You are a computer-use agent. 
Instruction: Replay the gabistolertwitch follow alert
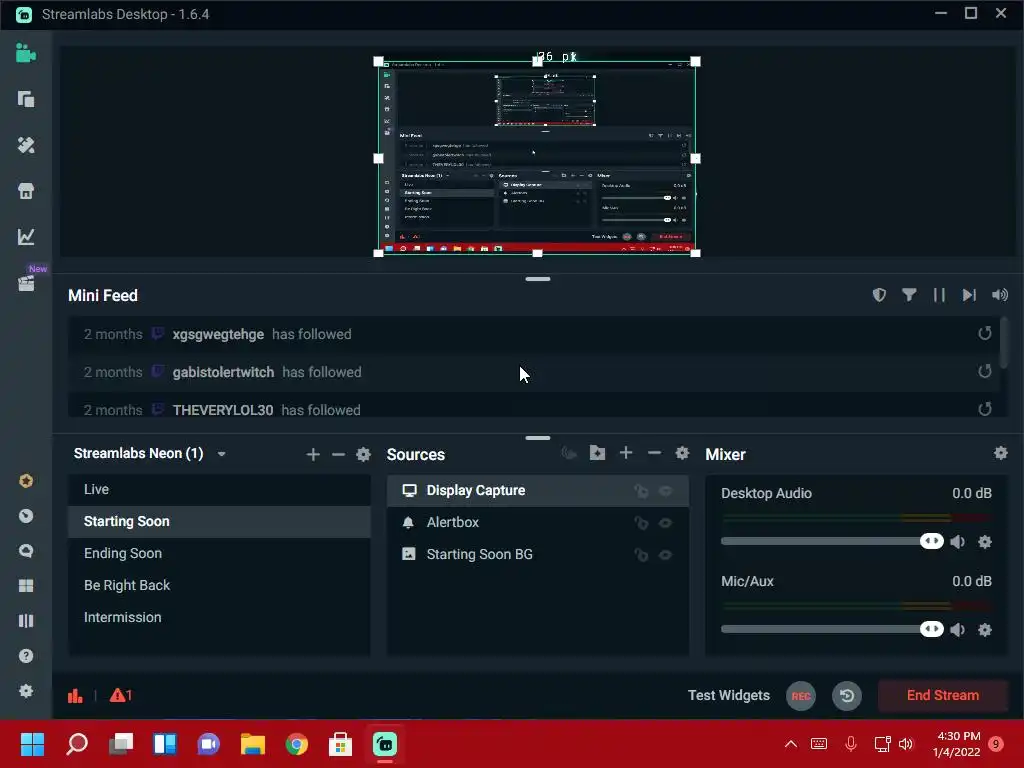[x=985, y=372]
